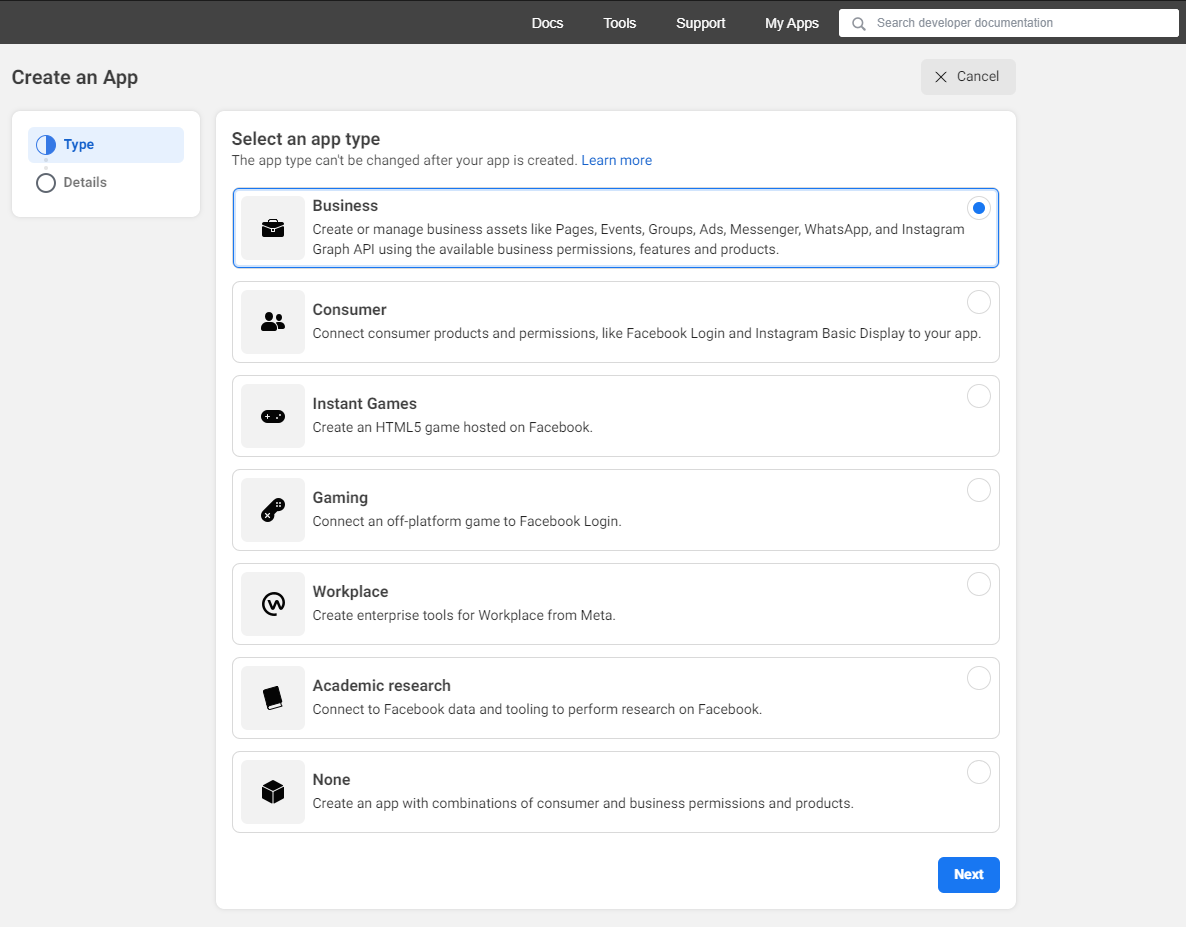
Task: Cancel app creation
Action: pos(968,77)
